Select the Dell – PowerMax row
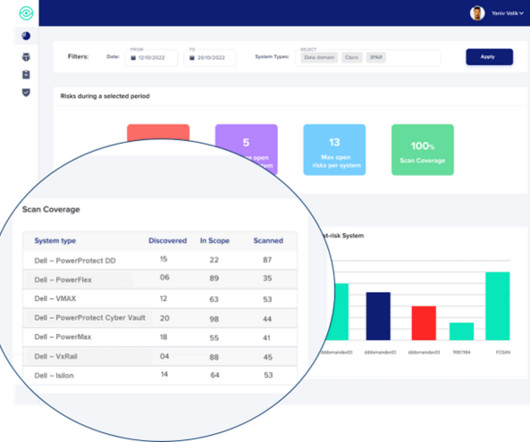 tap(160, 337)
